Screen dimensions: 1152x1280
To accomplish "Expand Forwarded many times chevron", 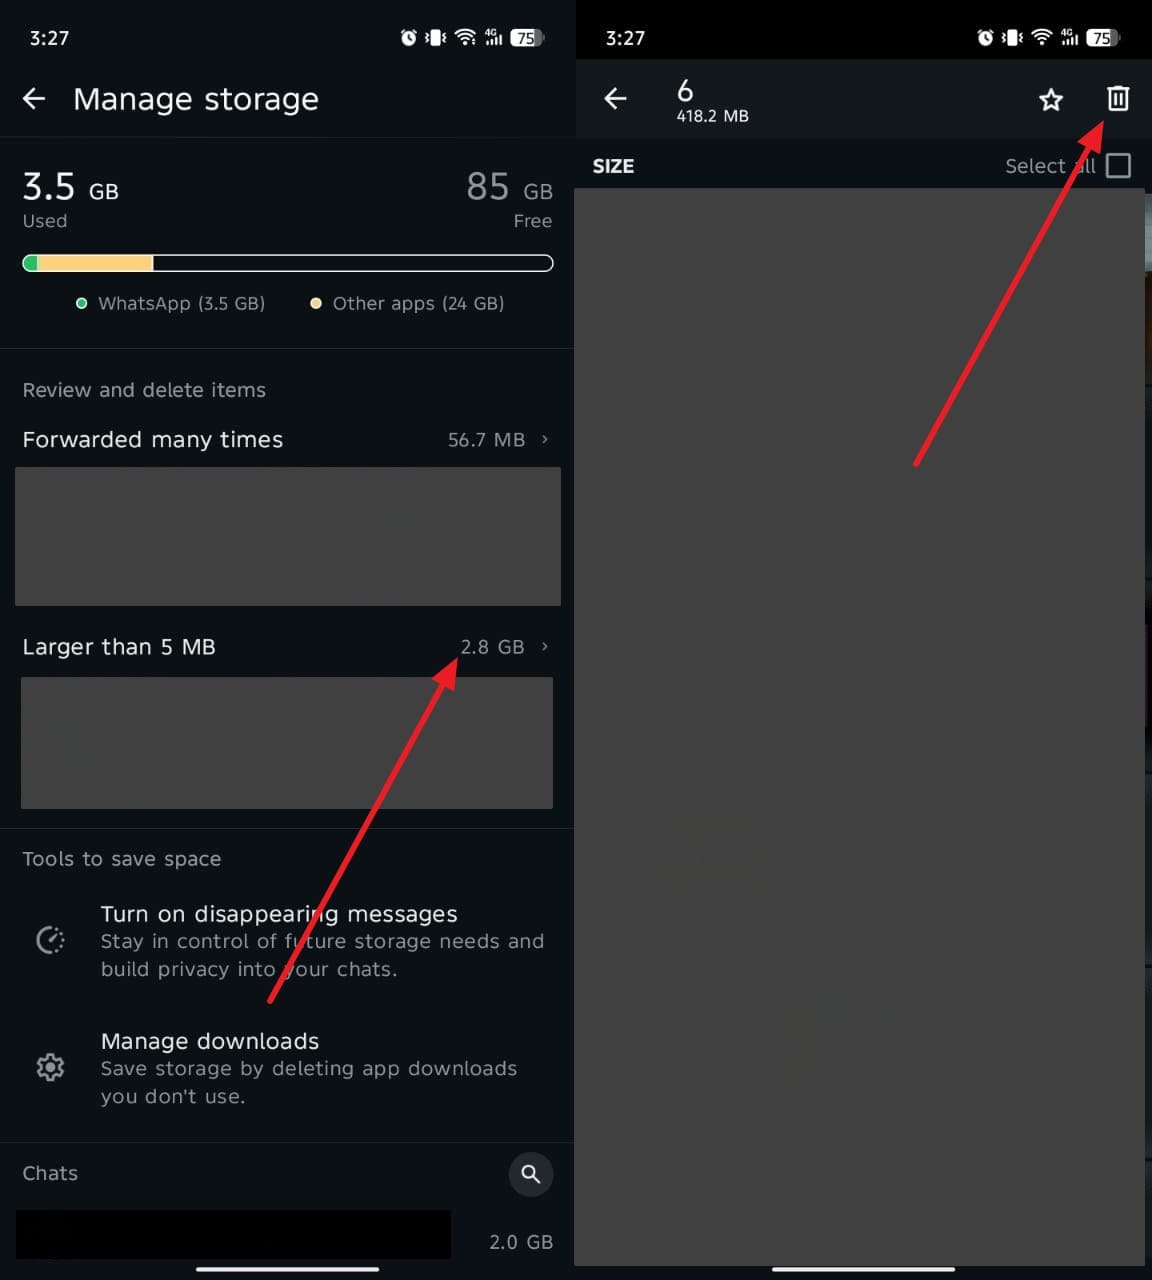I will [545, 439].
